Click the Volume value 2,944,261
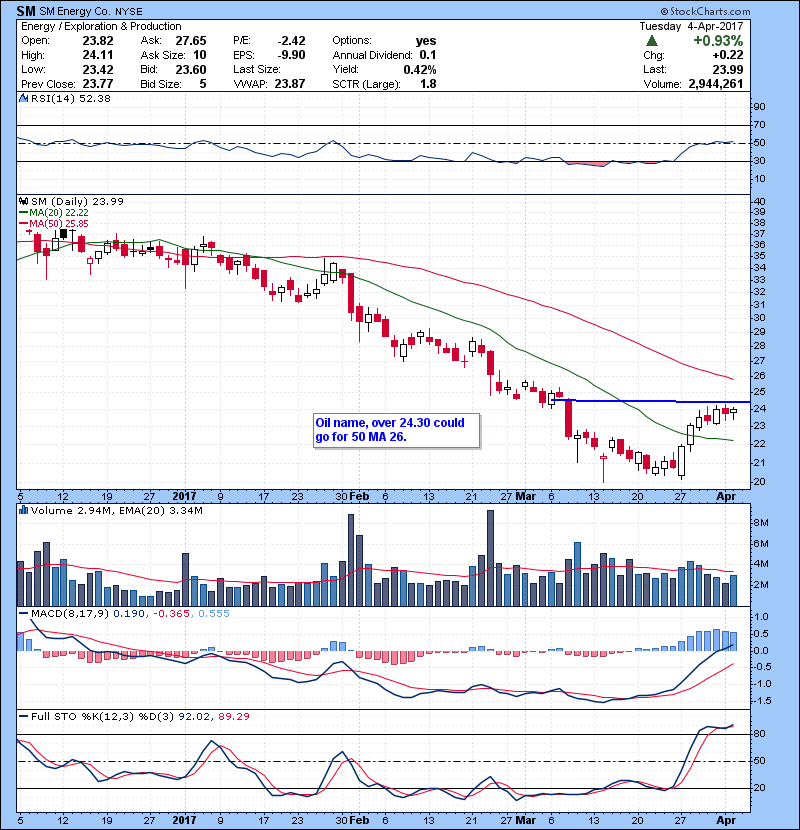Viewport: 800px width, 830px height. [716, 84]
